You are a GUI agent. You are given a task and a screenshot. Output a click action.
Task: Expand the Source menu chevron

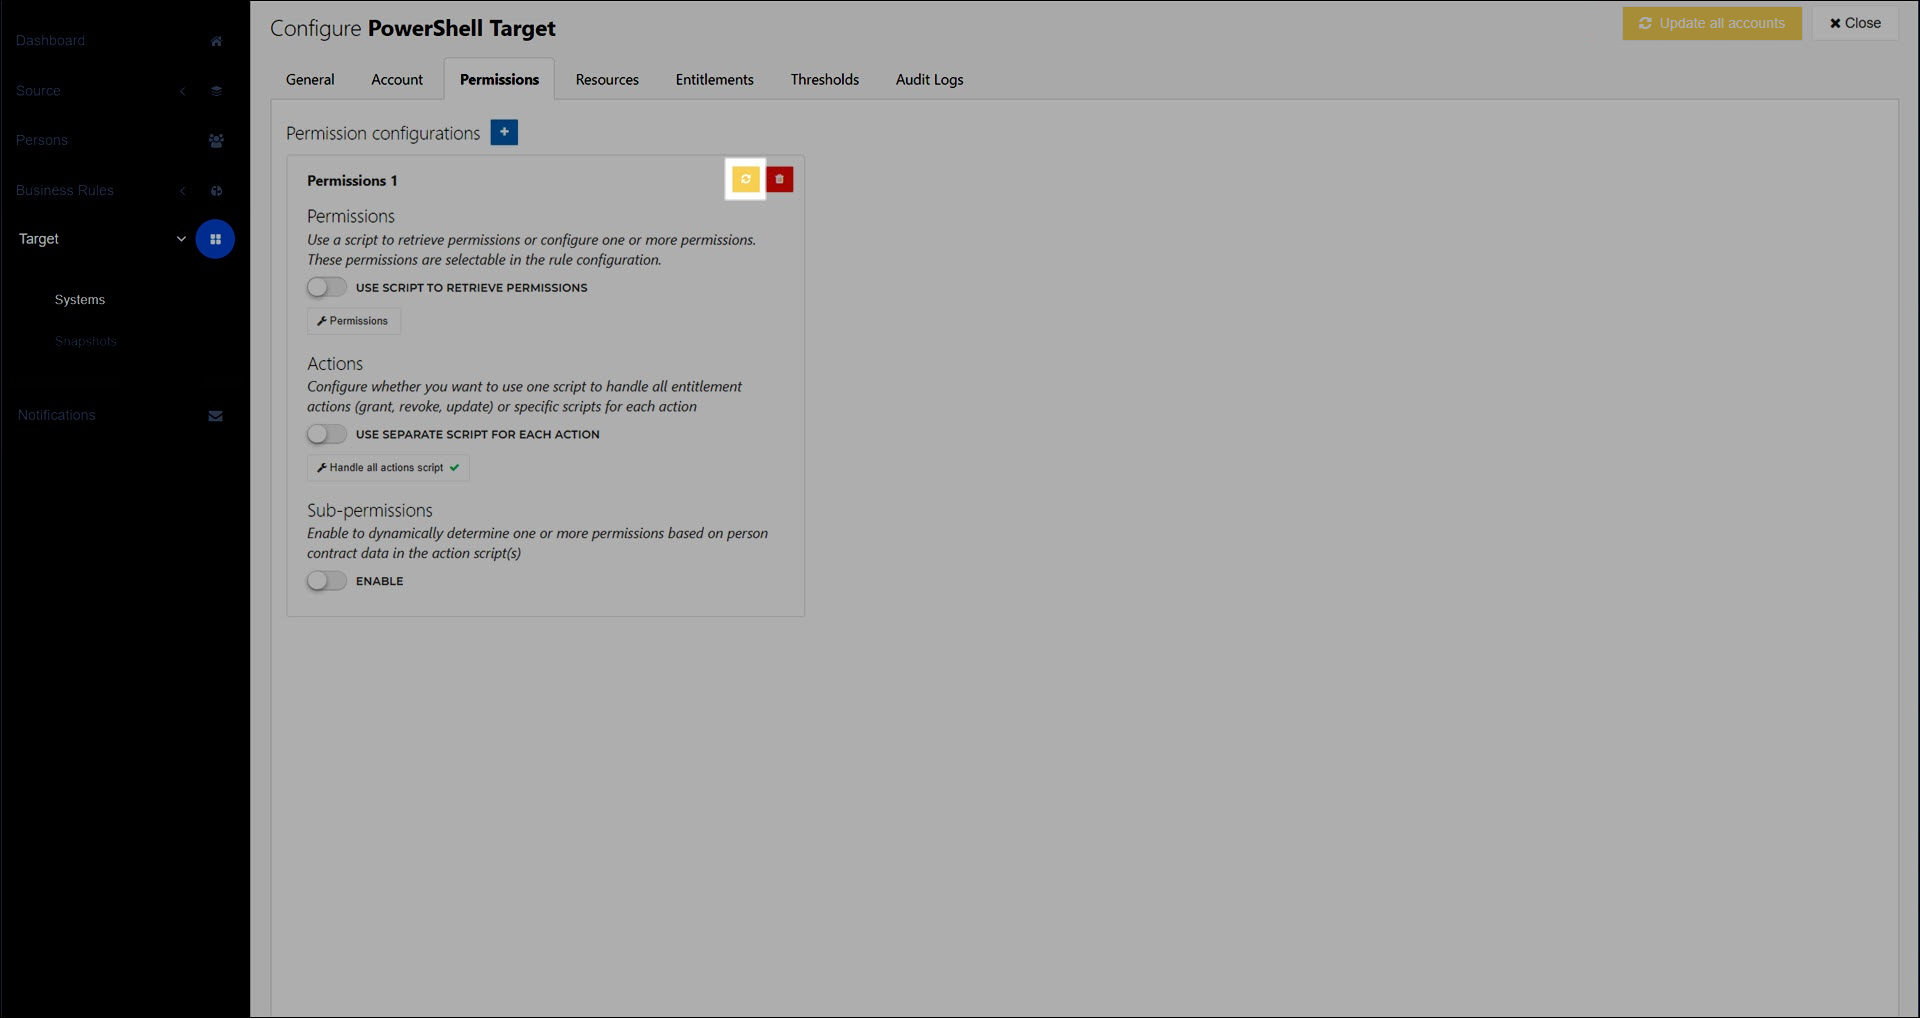click(x=182, y=91)
